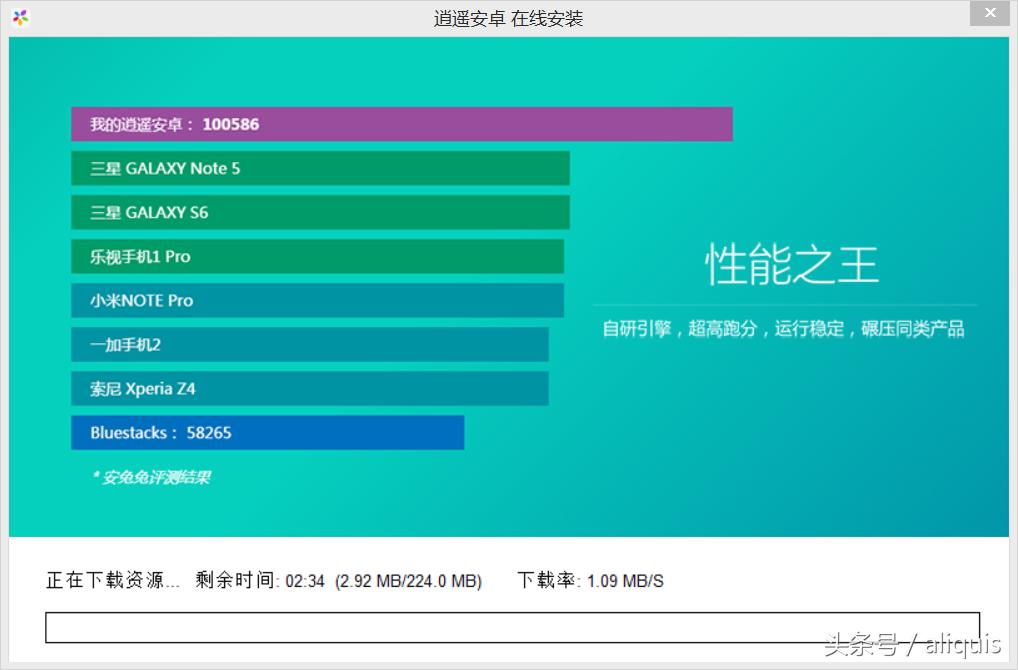1018x670 pixels.
Task: Select the window title 逍遥安卓 在线安装
Action: click(508, 17)
